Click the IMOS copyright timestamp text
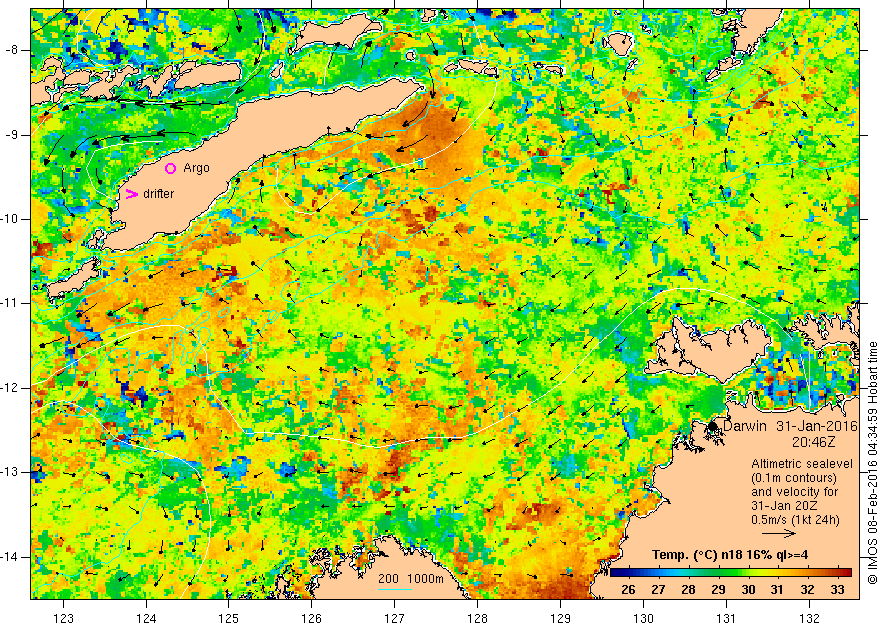 click(872, 463)
